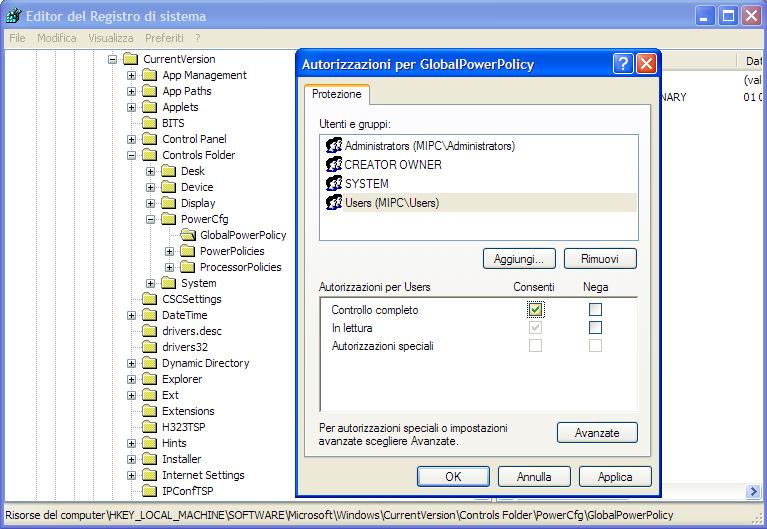Click the Display folder icon
This screenshot has height=529, width=767.
[169, 203]
